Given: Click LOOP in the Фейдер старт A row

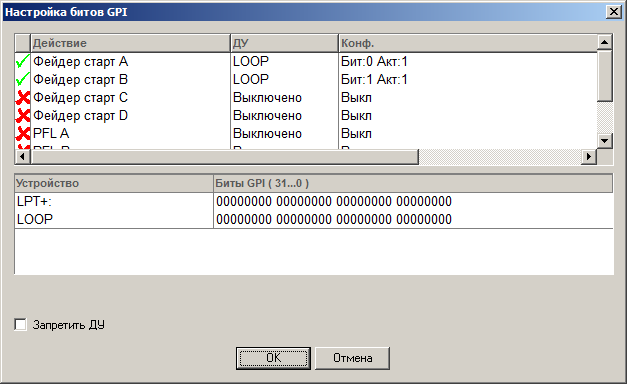Looking at the screenshot, I should pos(251,62).
